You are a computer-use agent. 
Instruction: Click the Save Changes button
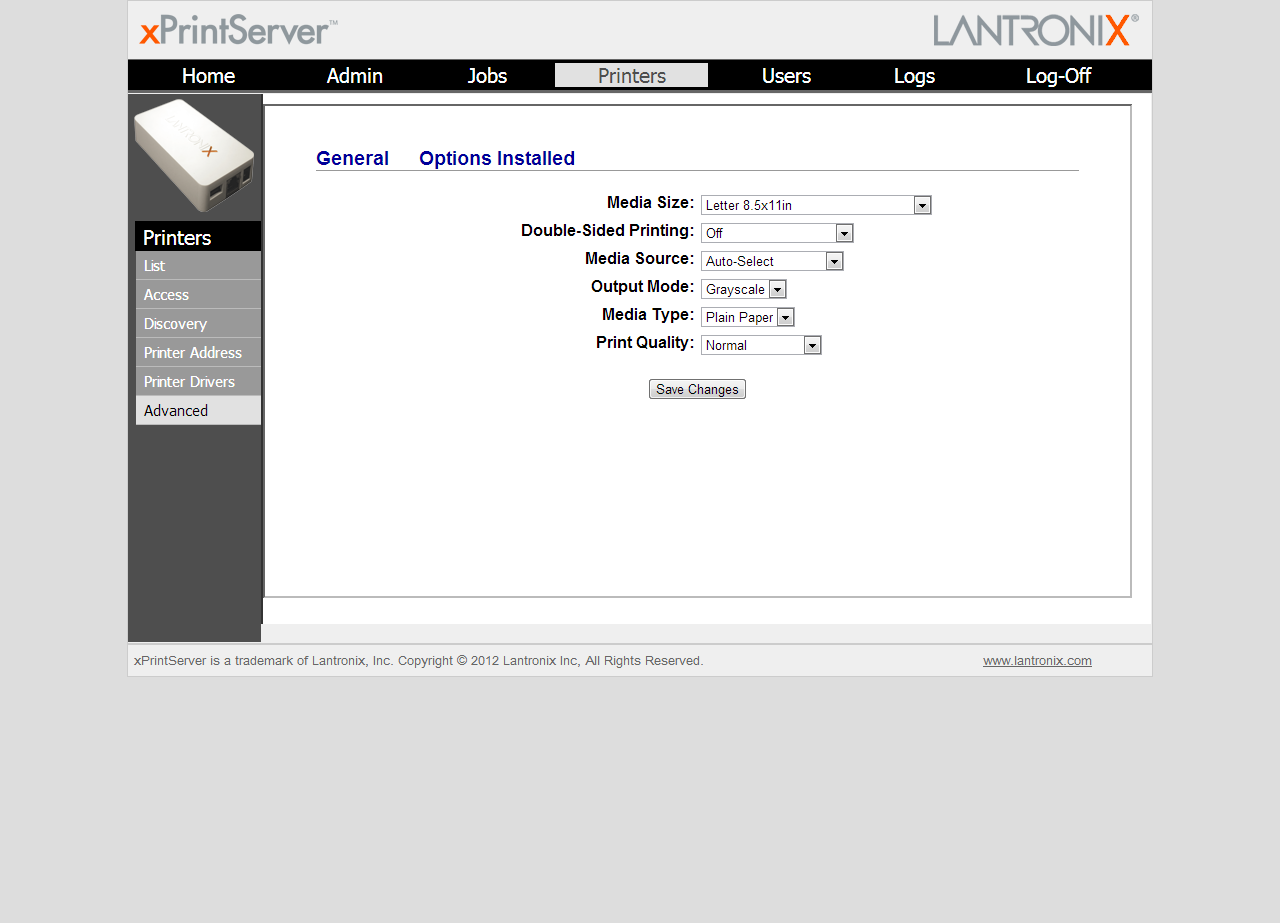(697, 390)
